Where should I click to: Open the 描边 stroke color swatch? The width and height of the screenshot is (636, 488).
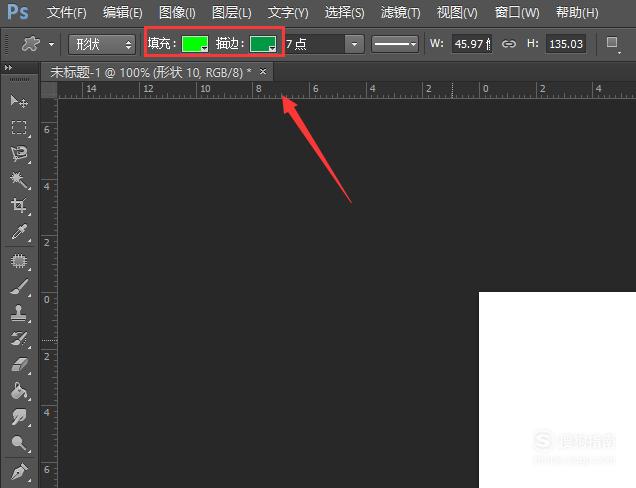click(x=263, y=44)
